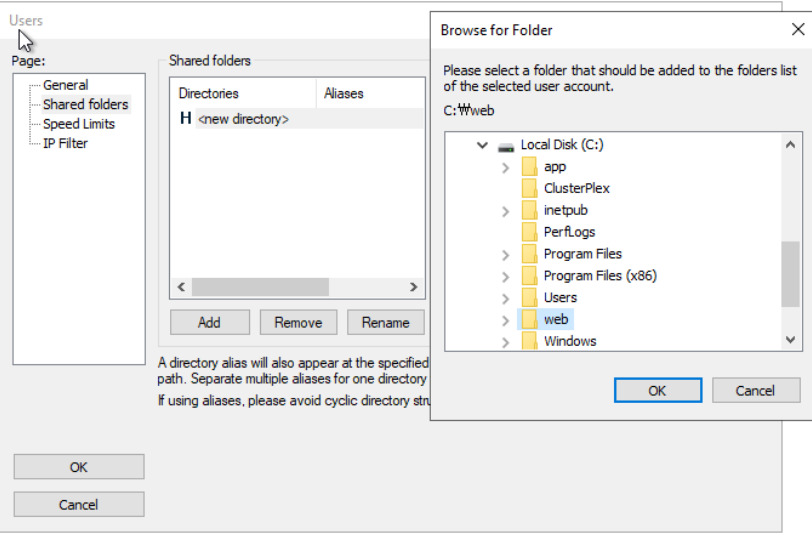Click the folder tree scroll up arrow

(790, 144)
